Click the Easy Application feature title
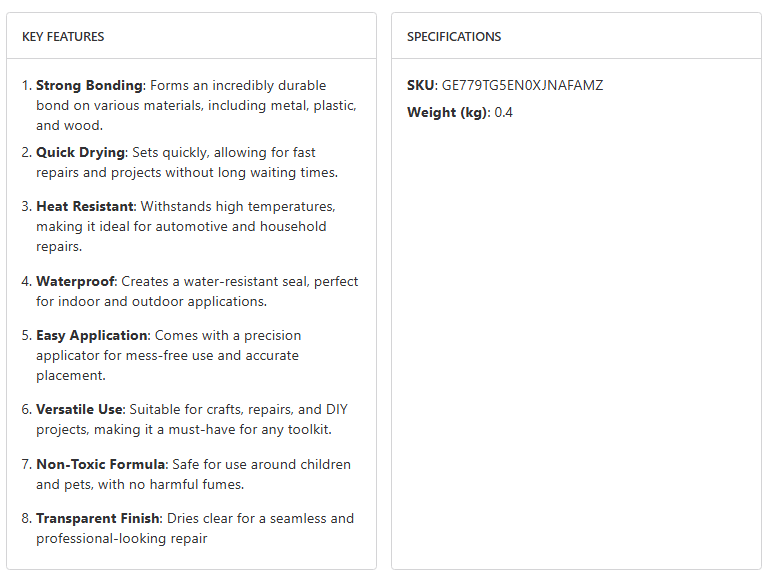This screenshot has width=773, height=580. pyautogui.click(x=92, y=336)
